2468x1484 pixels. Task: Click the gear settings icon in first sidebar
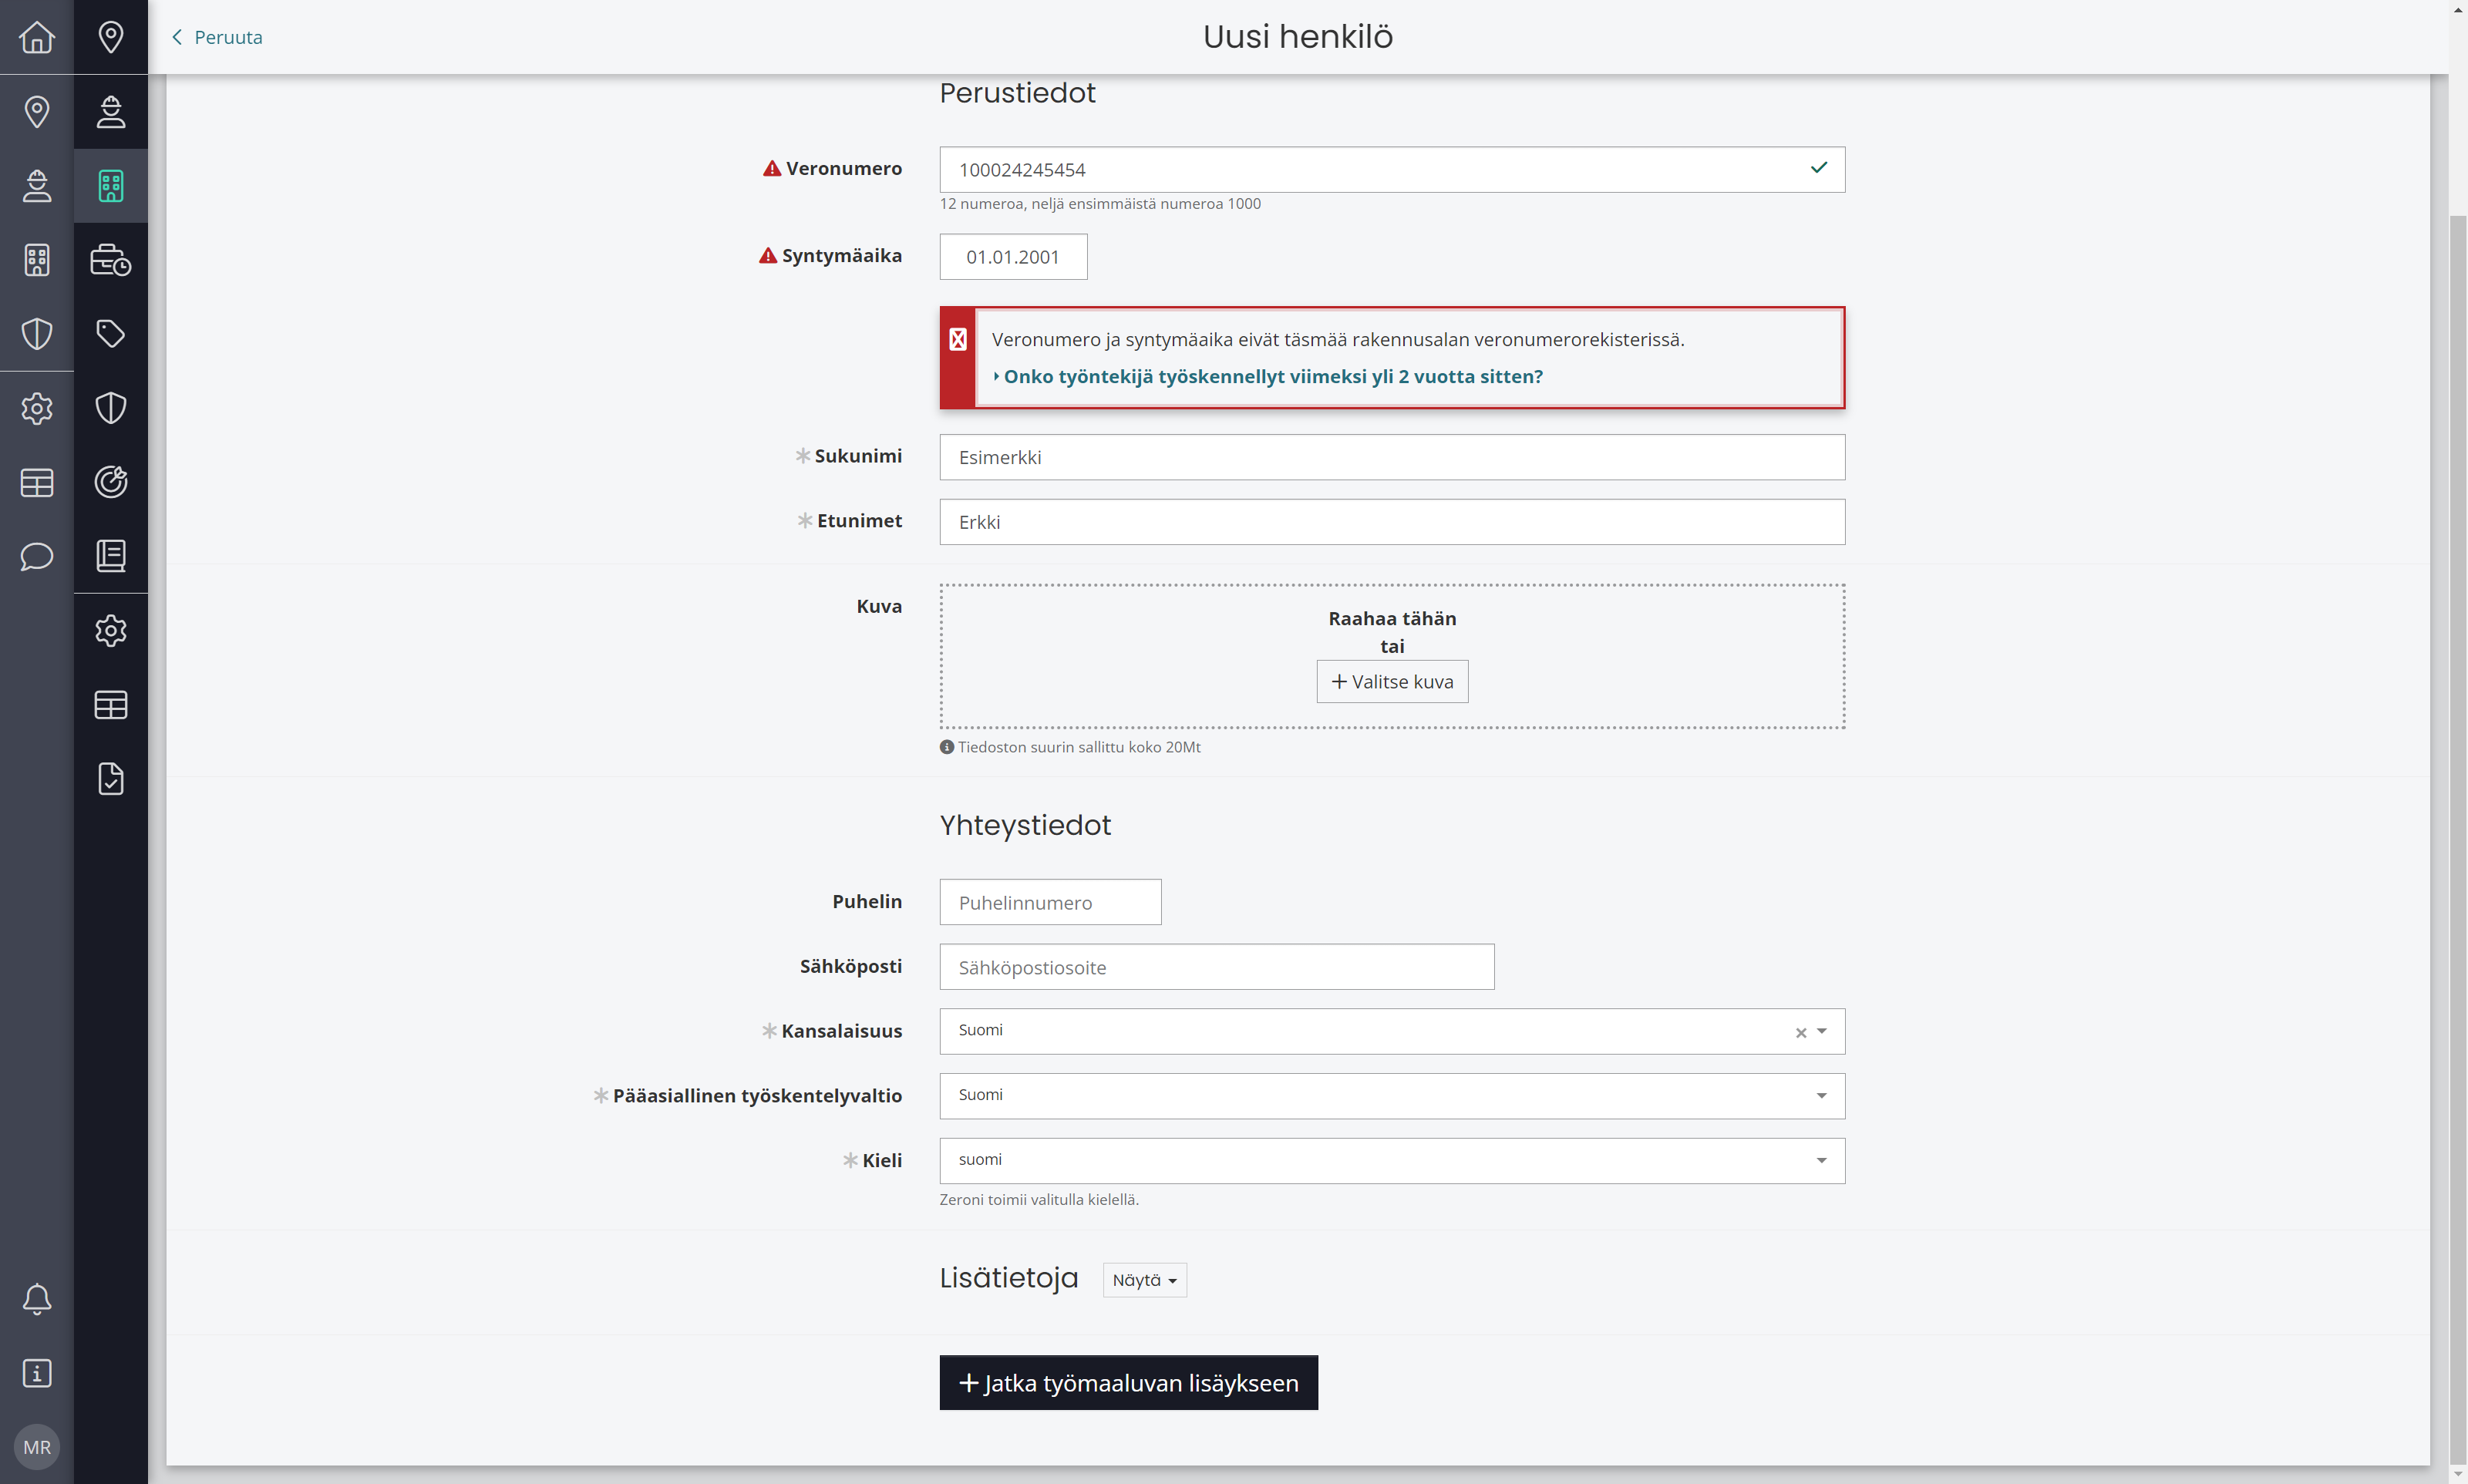(x=37, y=408)
